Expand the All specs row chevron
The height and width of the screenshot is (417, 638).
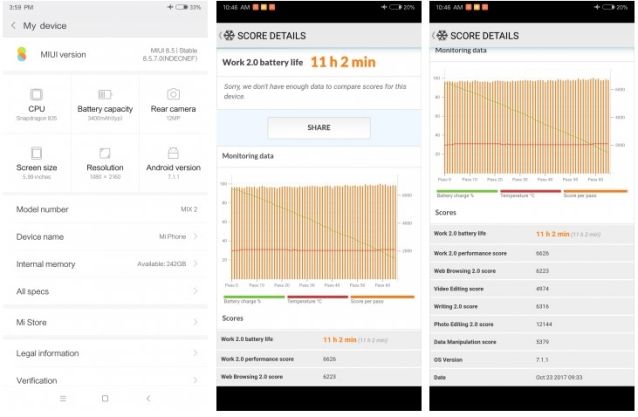[x=196, y=291]
